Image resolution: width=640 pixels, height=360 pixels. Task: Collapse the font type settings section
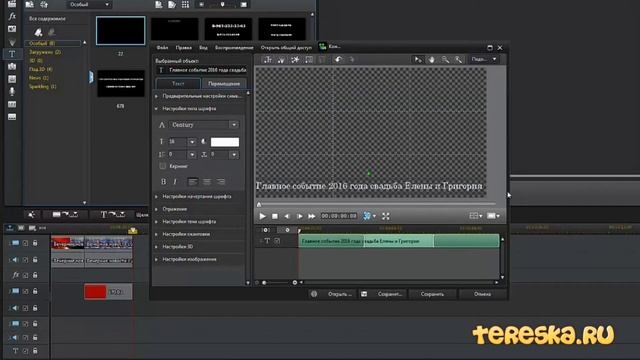click(x=156, y=109)
